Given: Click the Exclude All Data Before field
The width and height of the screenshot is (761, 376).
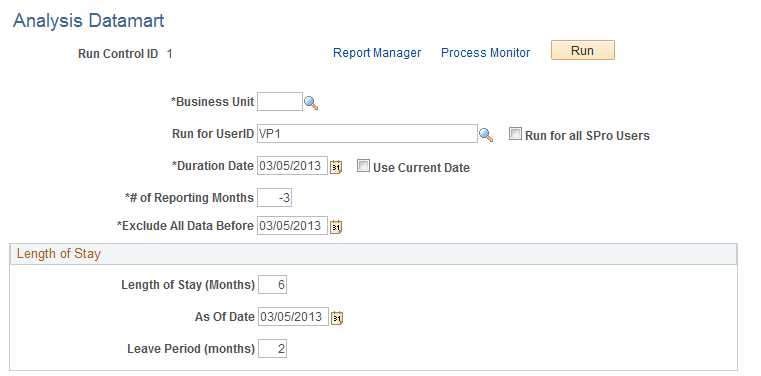Looking at the screenshot, I should [x=292, y=226].
